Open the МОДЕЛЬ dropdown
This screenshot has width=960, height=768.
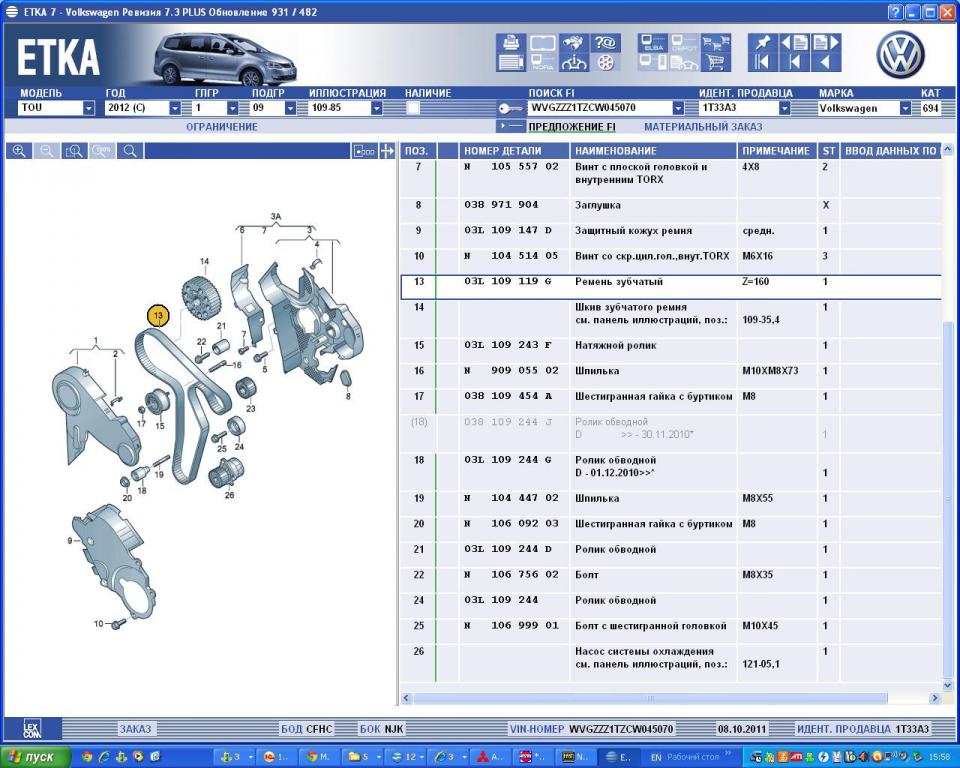point(89,108)
